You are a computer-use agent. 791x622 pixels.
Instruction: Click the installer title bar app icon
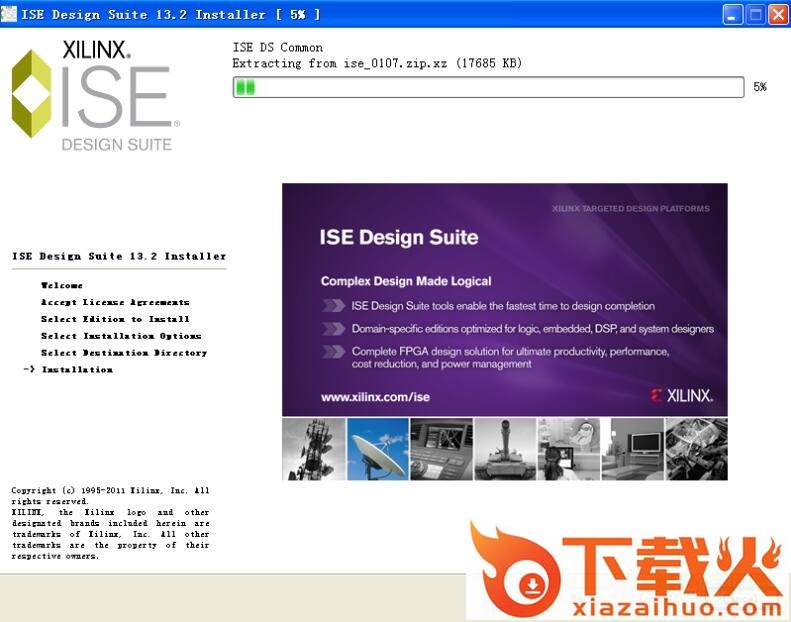[10, 14]
